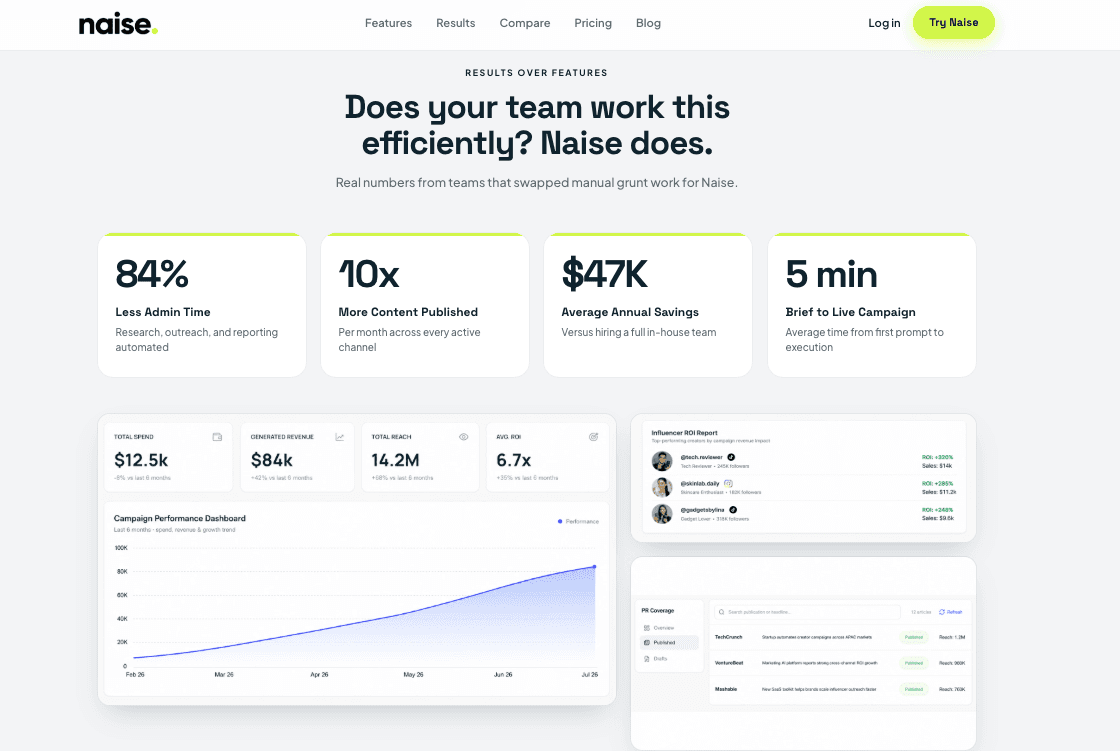Click the RESULTS OVER FEATURES eyebrow text
This screenshot has height=751, width=1120.
pos(536,73)
